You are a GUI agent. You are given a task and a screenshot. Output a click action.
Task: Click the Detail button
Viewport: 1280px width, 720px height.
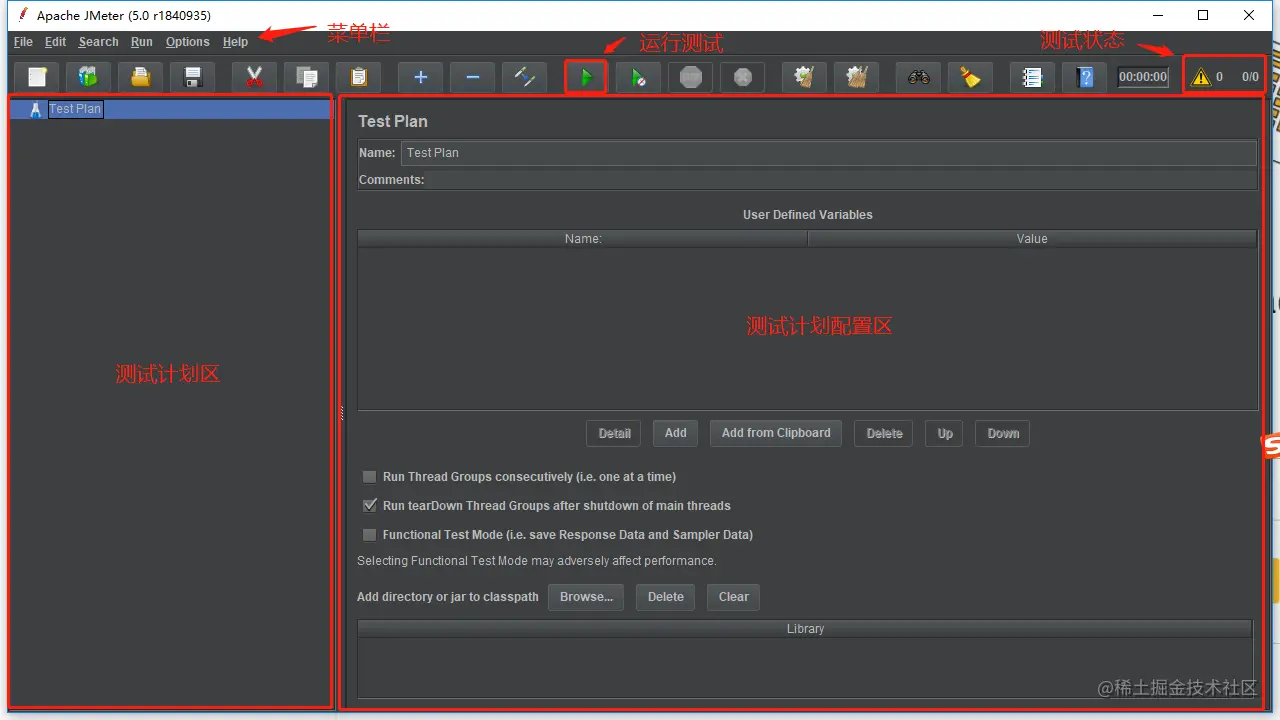[614, 433]
